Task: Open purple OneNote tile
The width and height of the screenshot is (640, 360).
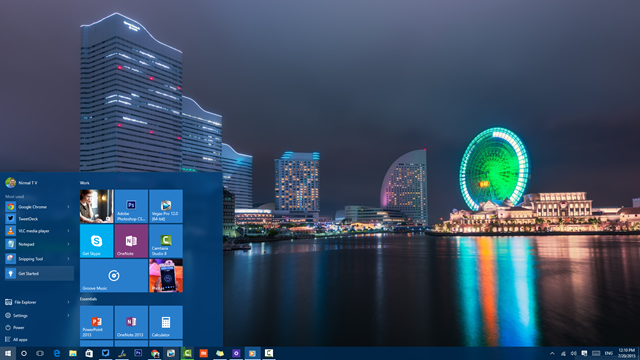Action: tap(131, 241)
